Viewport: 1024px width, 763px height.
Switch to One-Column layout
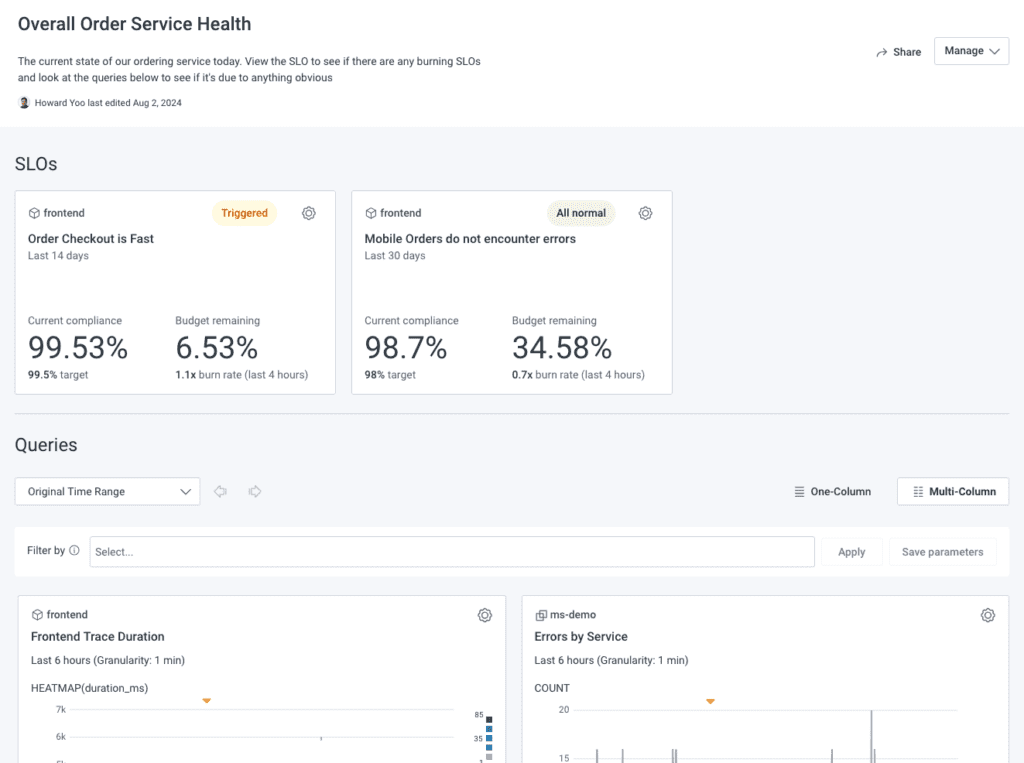coord(832,491)
